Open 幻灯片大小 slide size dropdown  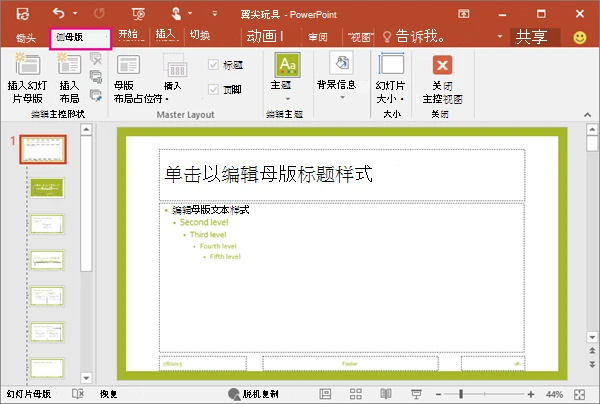[391, 78]
